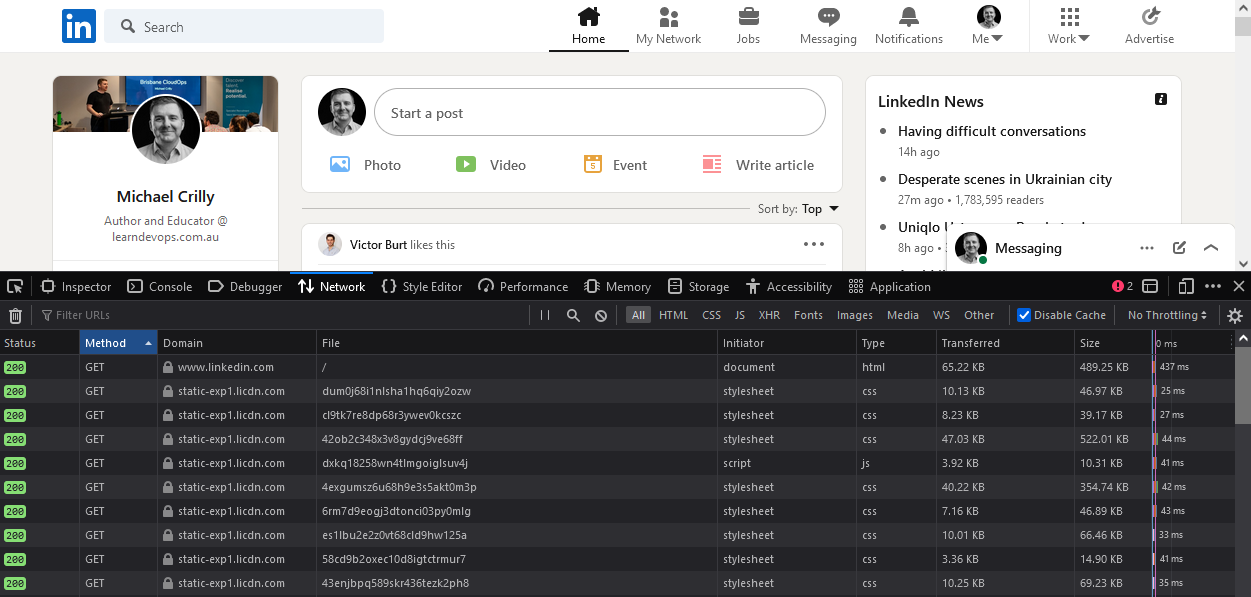Open LinkedIn Notifications bell
The image size is (1251, 597).
pyautogui.click(x=908, y=25)
